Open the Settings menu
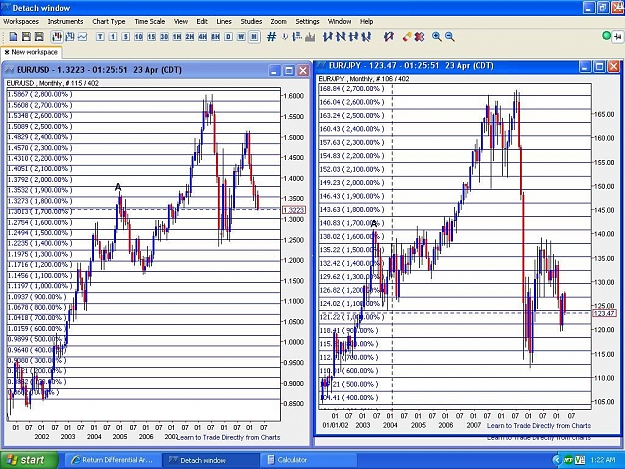The height and width of the screenshot is (469, 625). point(307,22)
